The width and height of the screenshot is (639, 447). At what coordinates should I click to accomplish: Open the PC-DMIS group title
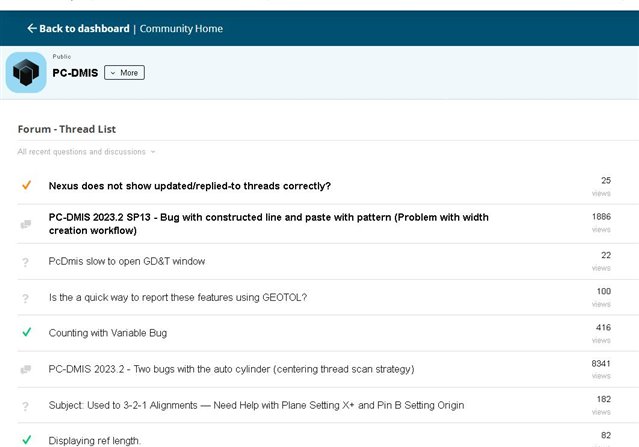point(75,73)
